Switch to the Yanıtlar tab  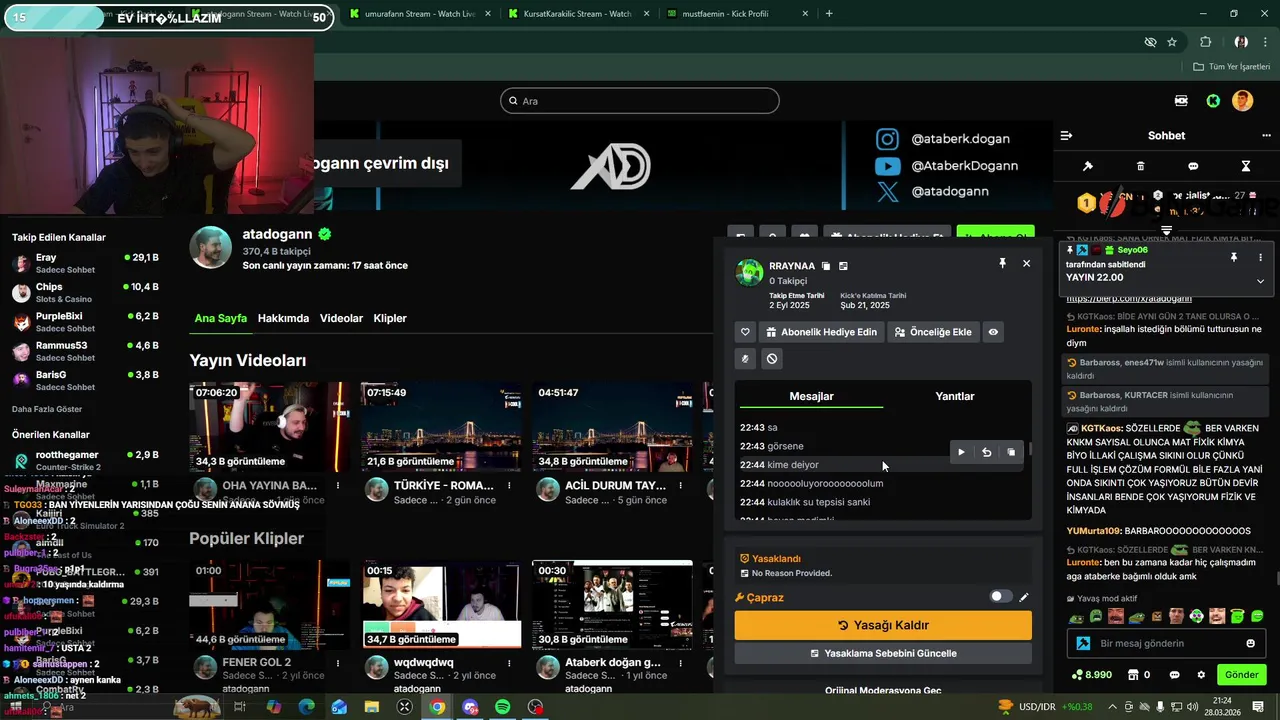pyautogui.click(x=954, y=396)
